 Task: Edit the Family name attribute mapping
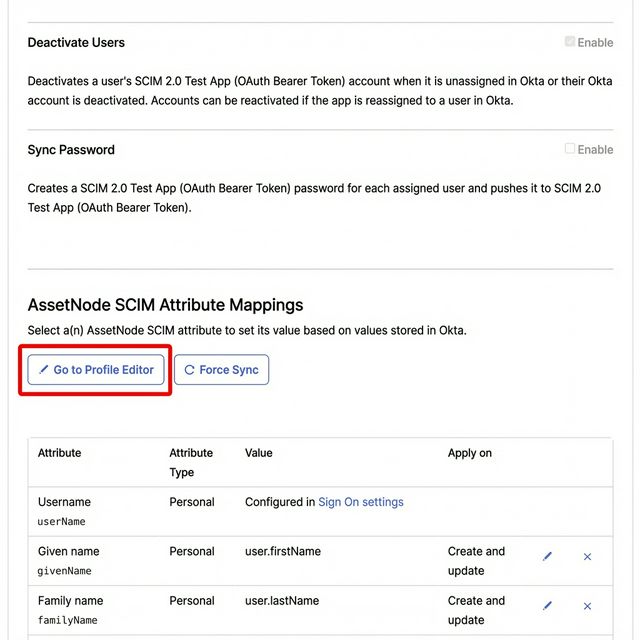[547, 606]
